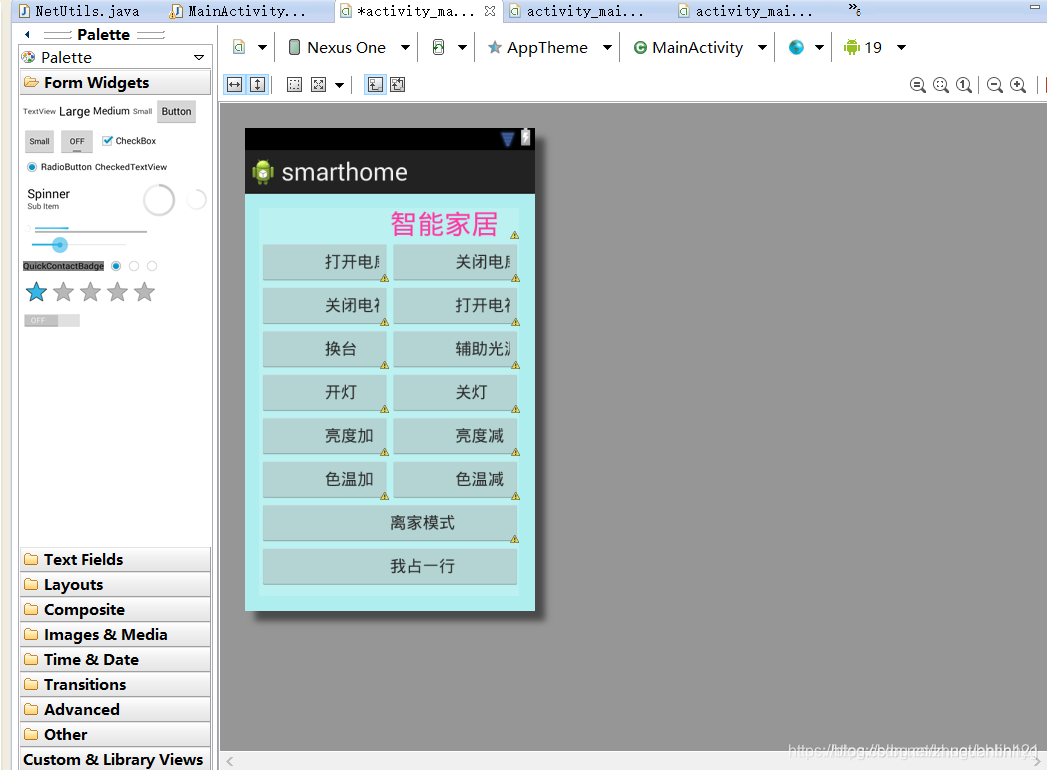Screen dimensions: 1047x770
Task: Click the SeekBar slider thumb widget
Action: (59, 245)
